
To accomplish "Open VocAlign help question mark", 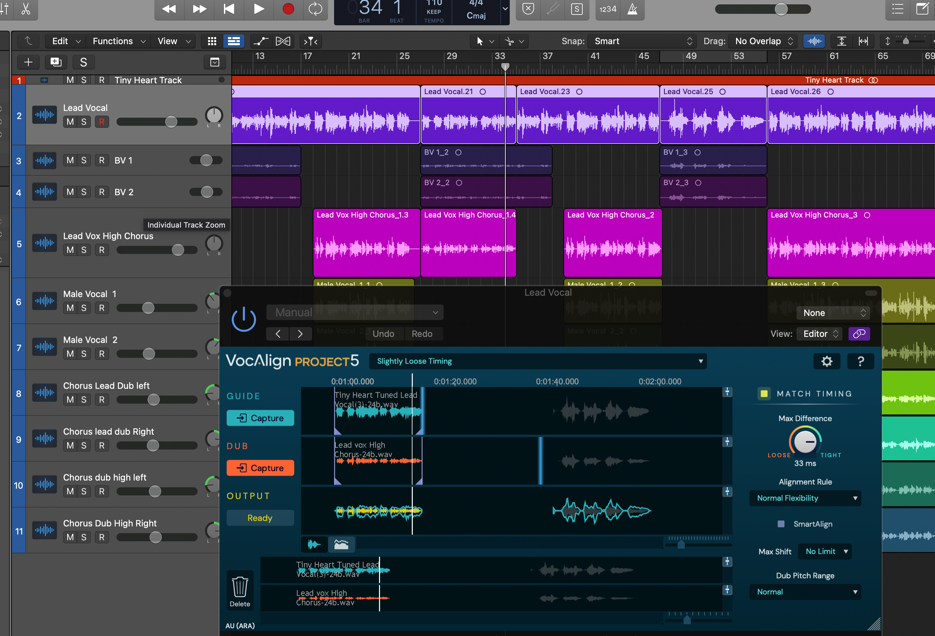I will [x=860, y=361].
